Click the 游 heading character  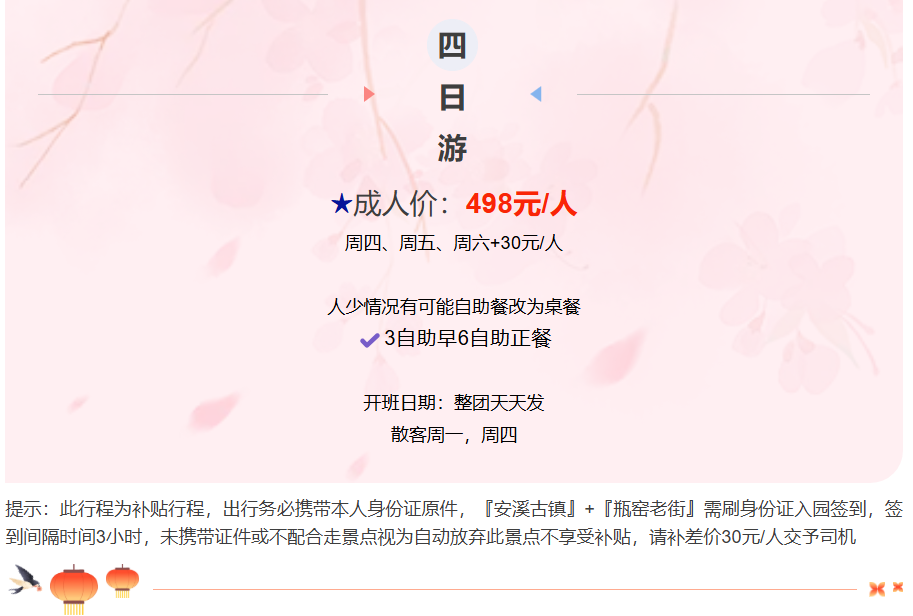coord(452,148)
